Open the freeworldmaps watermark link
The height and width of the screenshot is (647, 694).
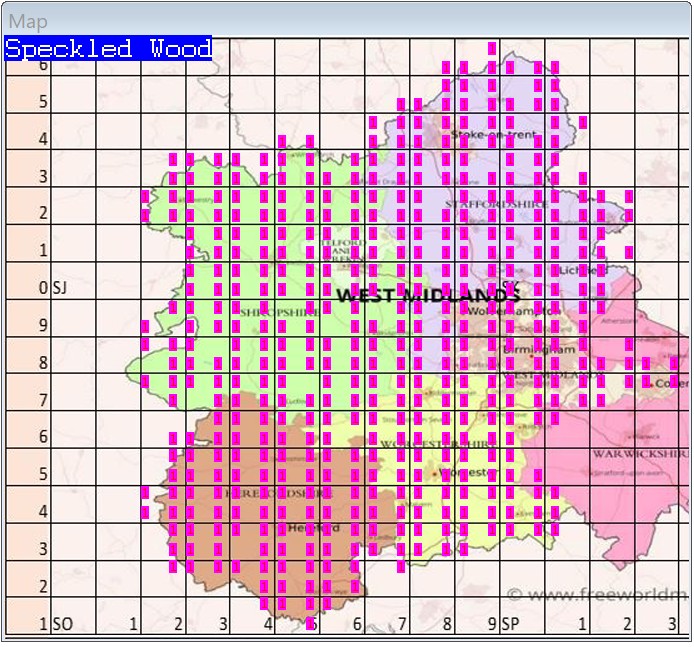point(598,595)
